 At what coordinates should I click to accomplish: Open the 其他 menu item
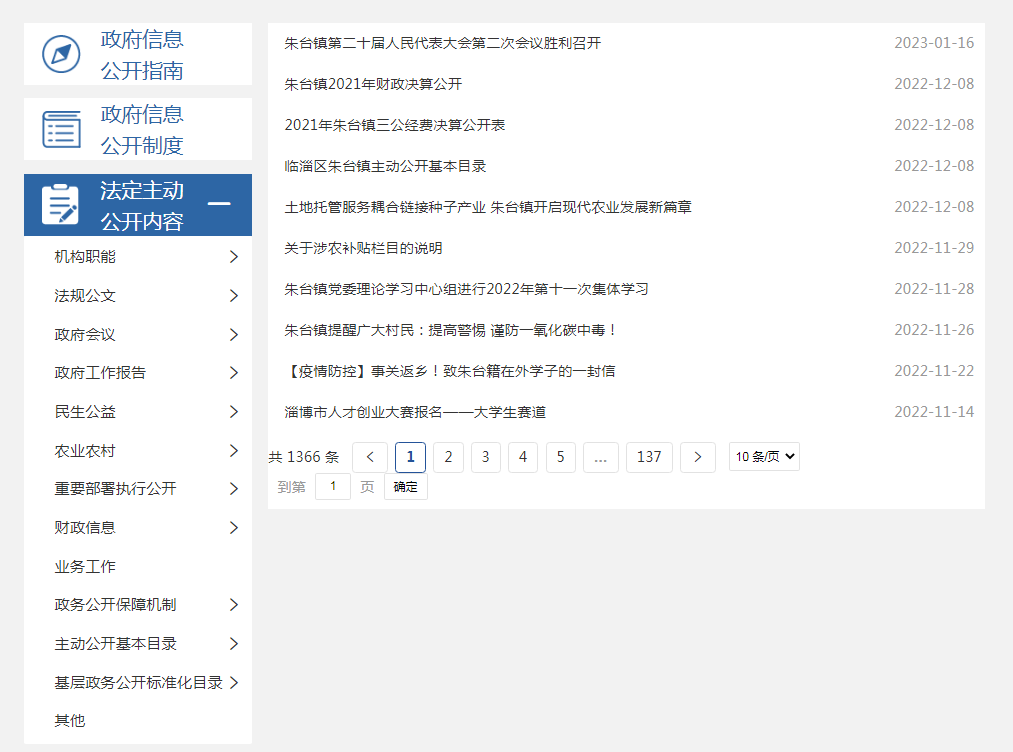70,721
